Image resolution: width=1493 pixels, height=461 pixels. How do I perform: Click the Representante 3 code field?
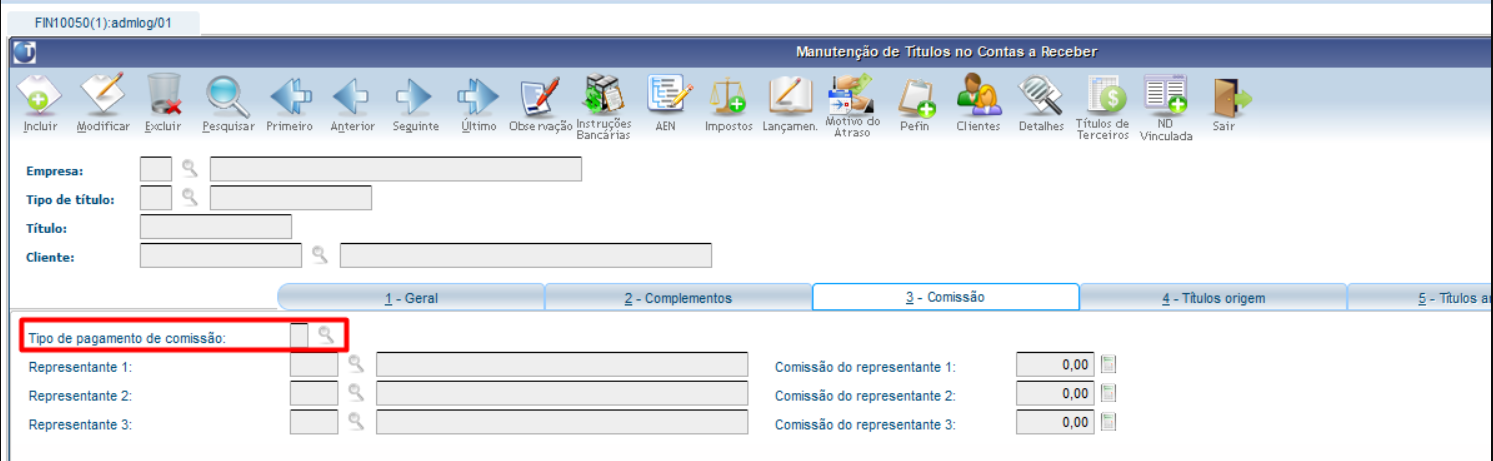coord(314,422)
